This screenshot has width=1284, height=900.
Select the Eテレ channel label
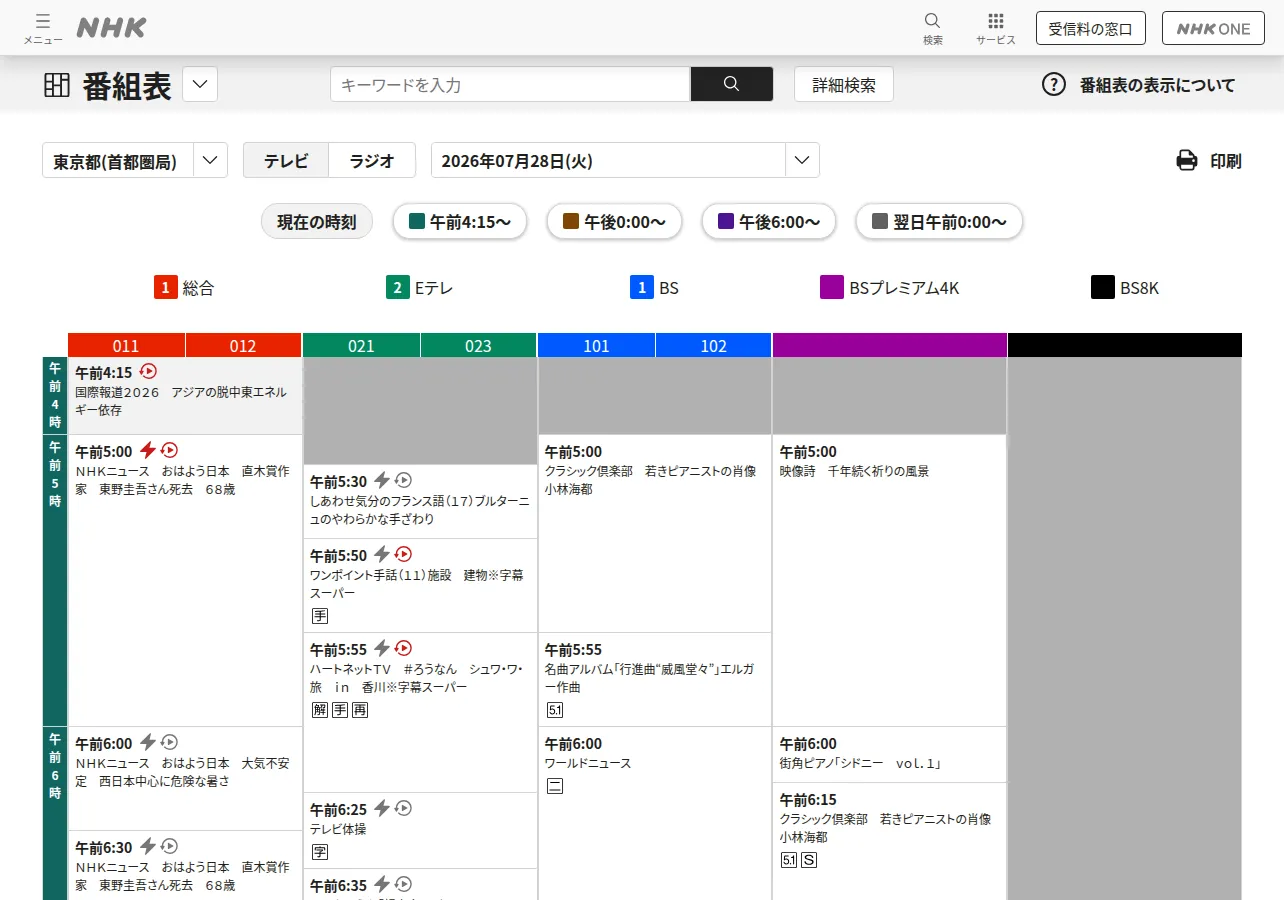coord(420,288)
